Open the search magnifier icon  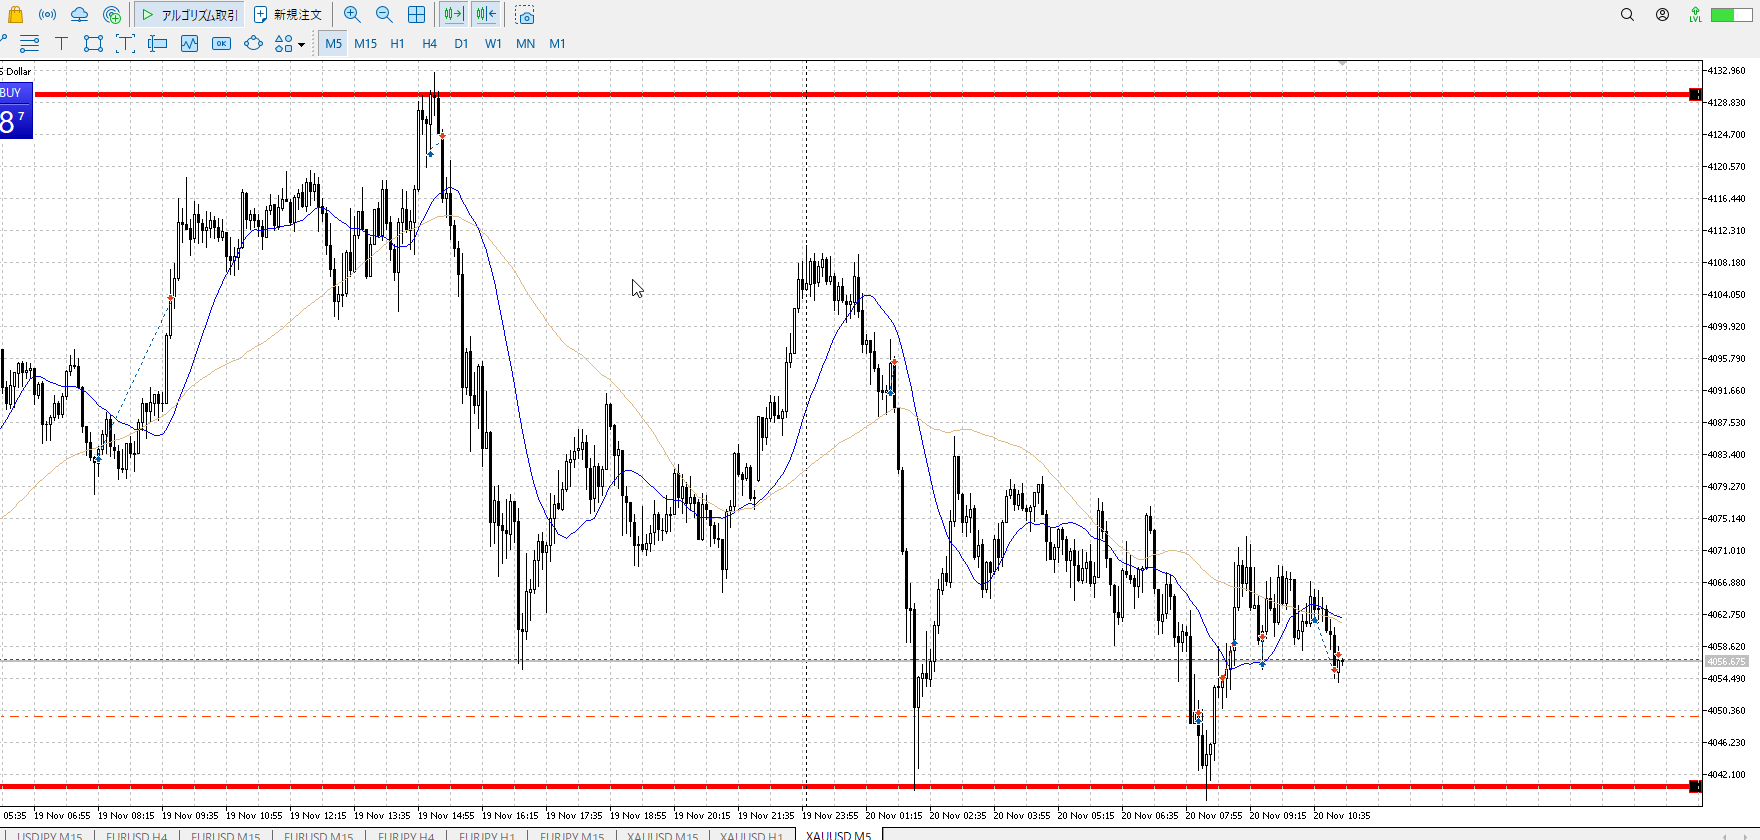pyautogui.click(x=1627, y=15)
